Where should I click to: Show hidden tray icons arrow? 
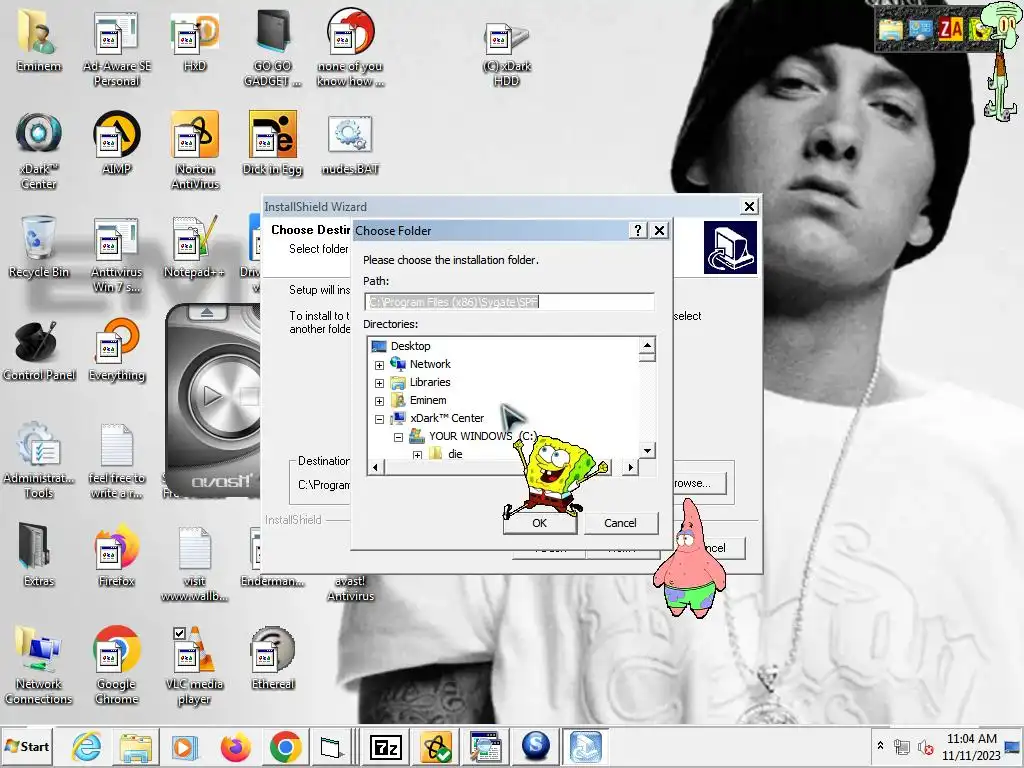880,745
